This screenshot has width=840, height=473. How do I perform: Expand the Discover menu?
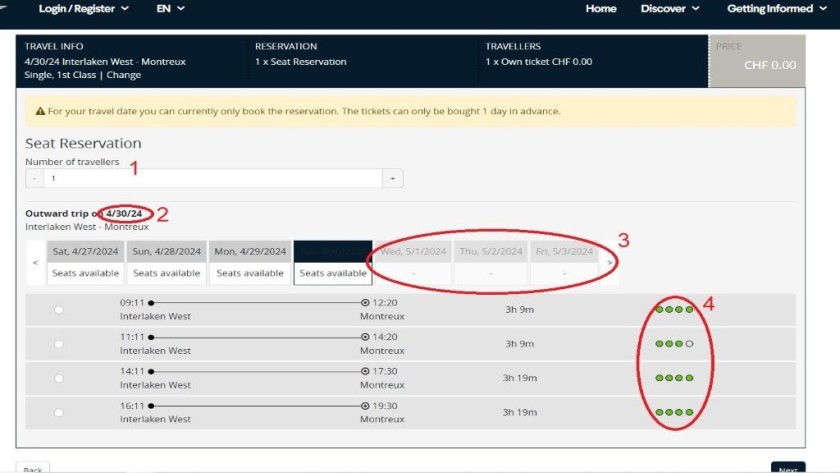point(670,9)
